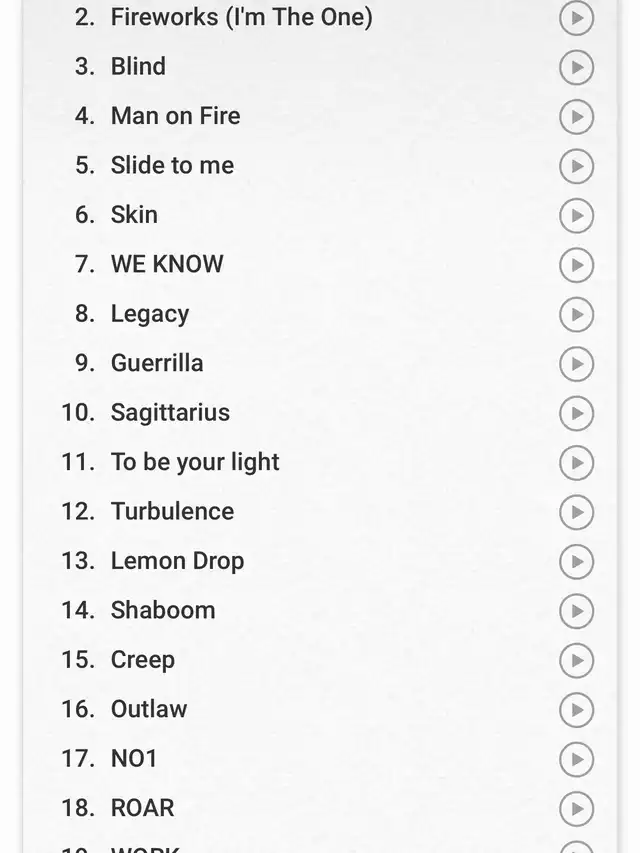Play the track Fireworks (I'm The One)
The image size is (640, 853).
click(x=576, y=18)
